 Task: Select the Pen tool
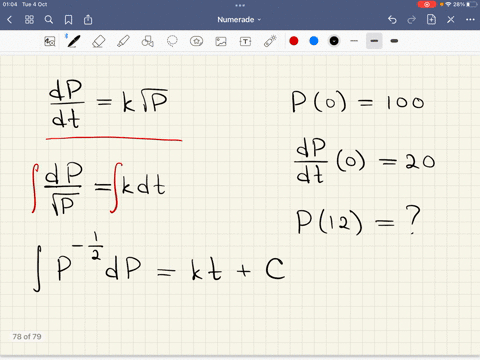73,41
